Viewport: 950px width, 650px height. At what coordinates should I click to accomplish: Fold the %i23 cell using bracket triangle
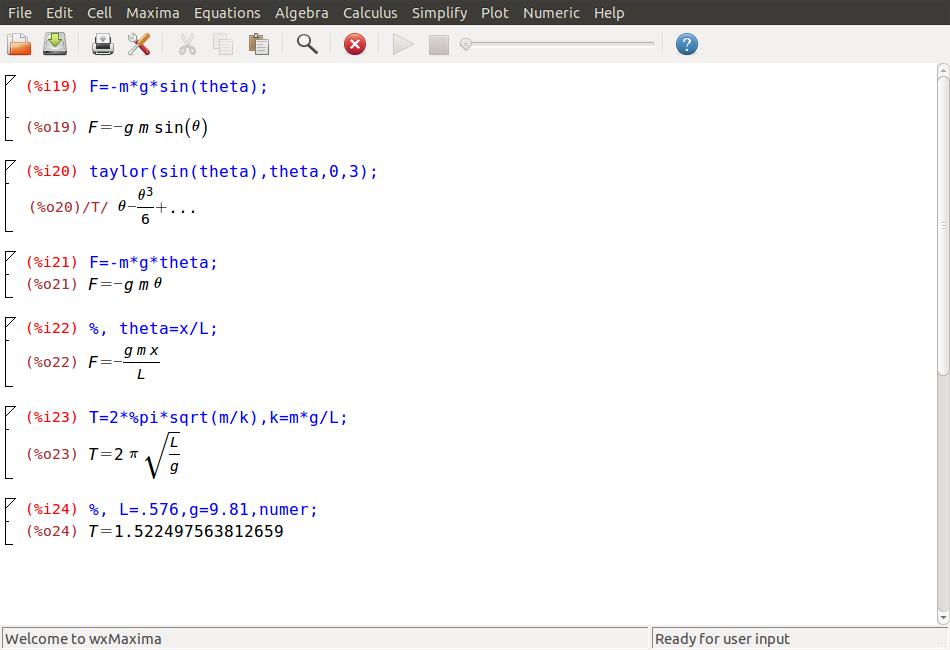tap(10, 411)
